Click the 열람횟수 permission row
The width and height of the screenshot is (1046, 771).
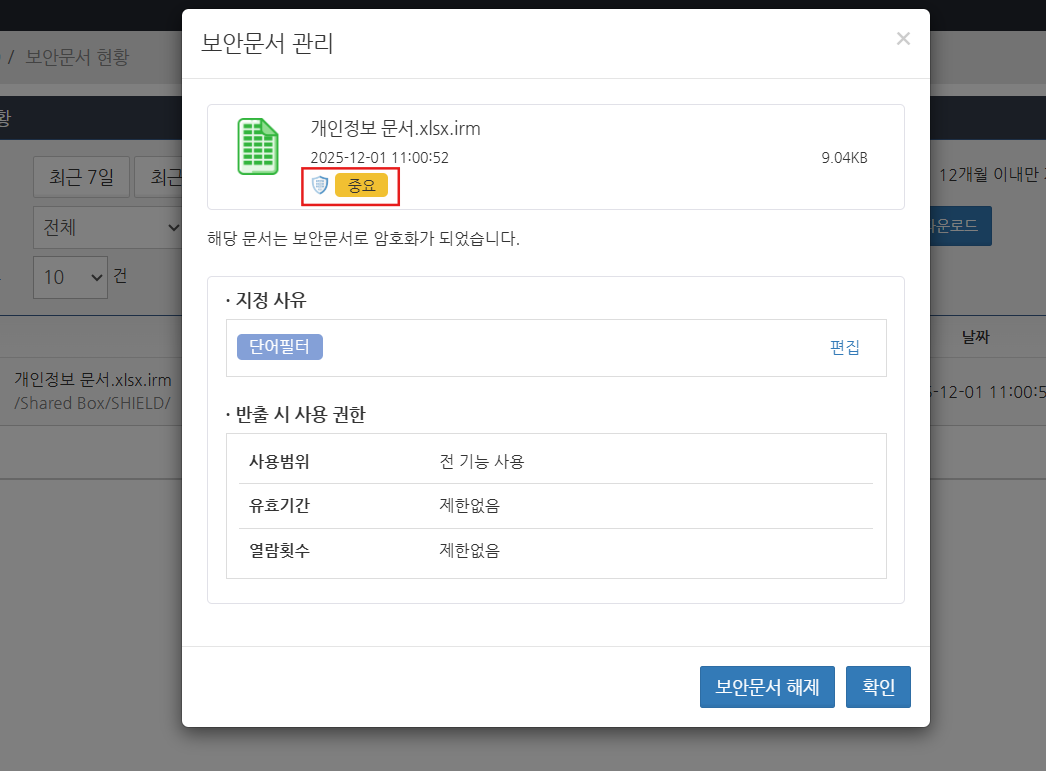point(556,550)
